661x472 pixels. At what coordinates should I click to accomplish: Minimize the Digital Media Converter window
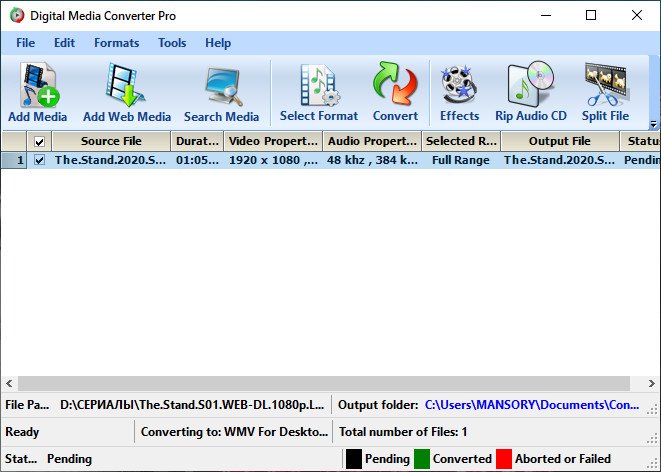click(546, 16)
